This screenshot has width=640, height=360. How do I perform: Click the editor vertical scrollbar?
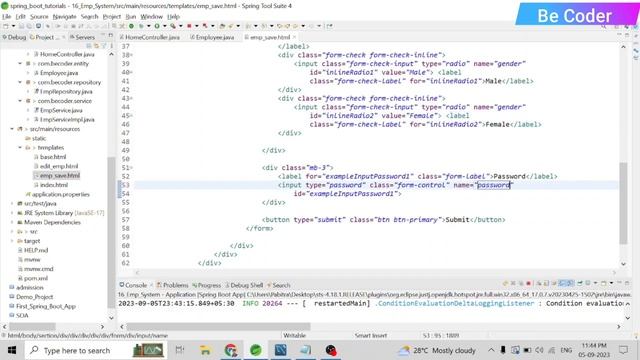pyautogui.click(x=623, y=203)
